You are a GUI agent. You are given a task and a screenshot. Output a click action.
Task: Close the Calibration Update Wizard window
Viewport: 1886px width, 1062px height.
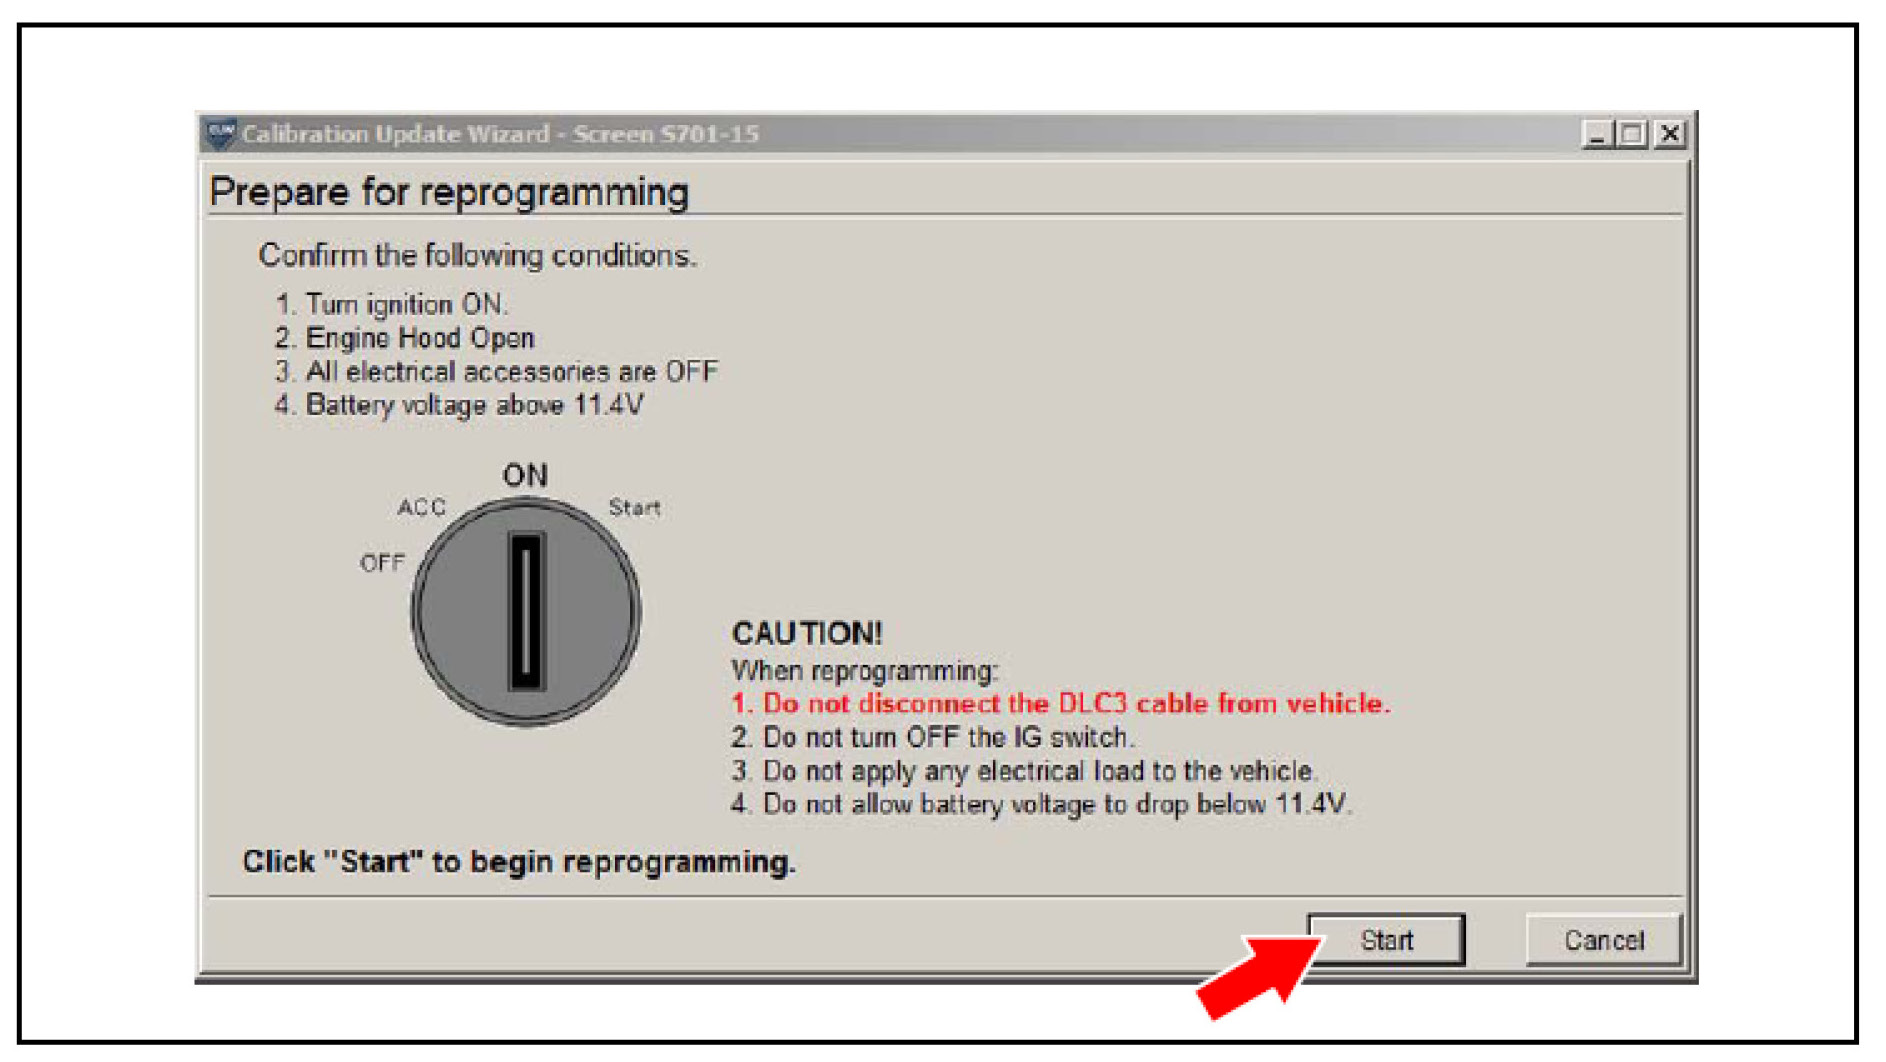click(1669, 134)
